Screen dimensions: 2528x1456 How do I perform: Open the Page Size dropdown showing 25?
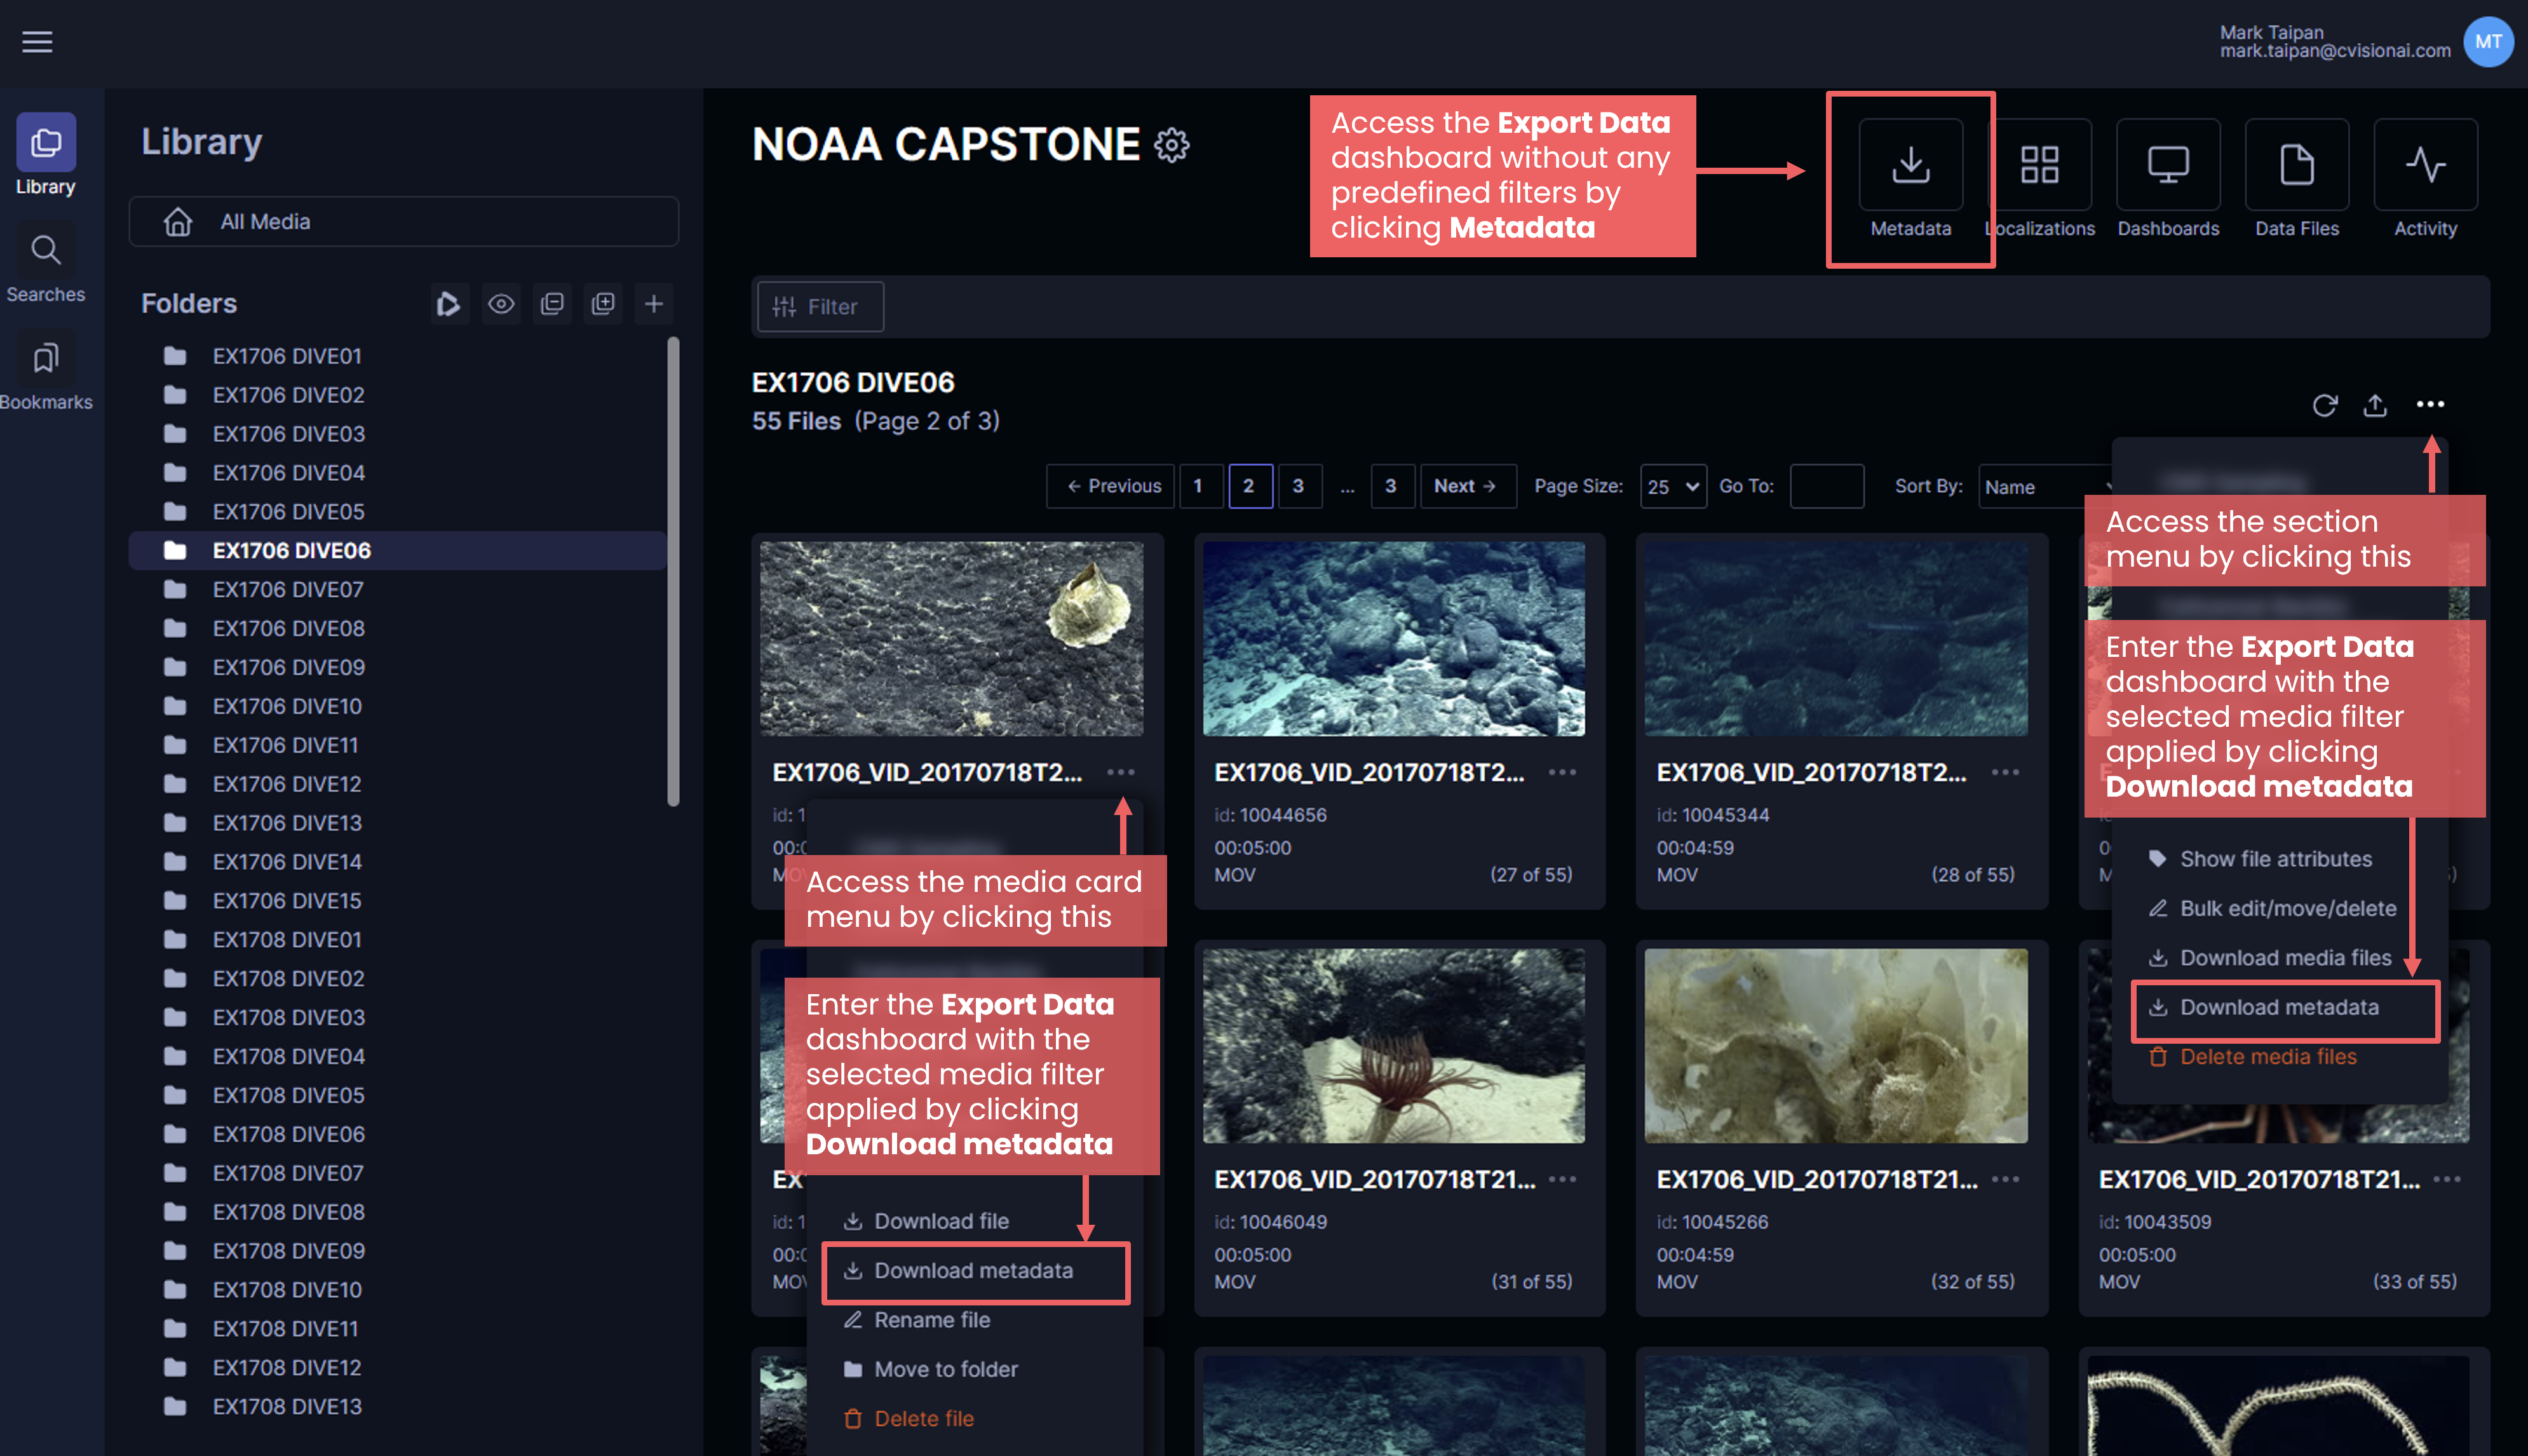click(1673, 486)
